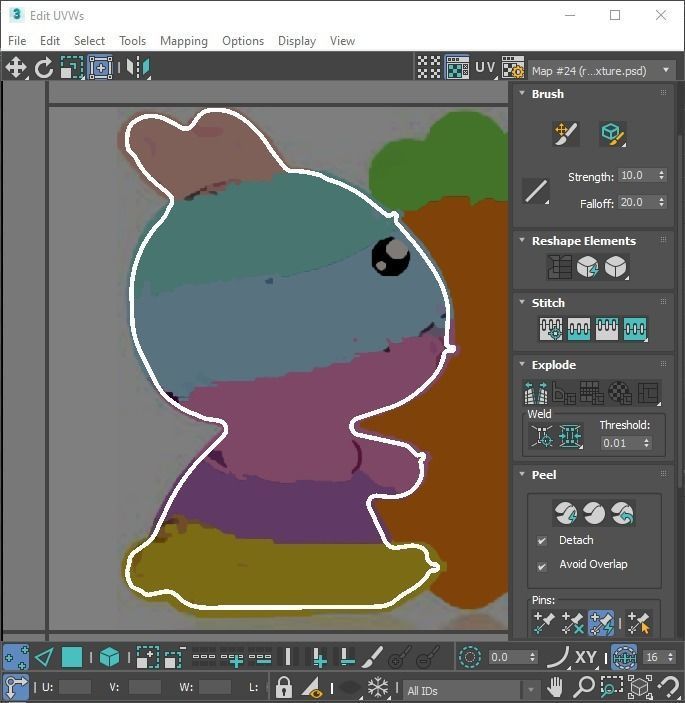
Task: Toggle the Lock Selection padlock
Action: [283, 687]
